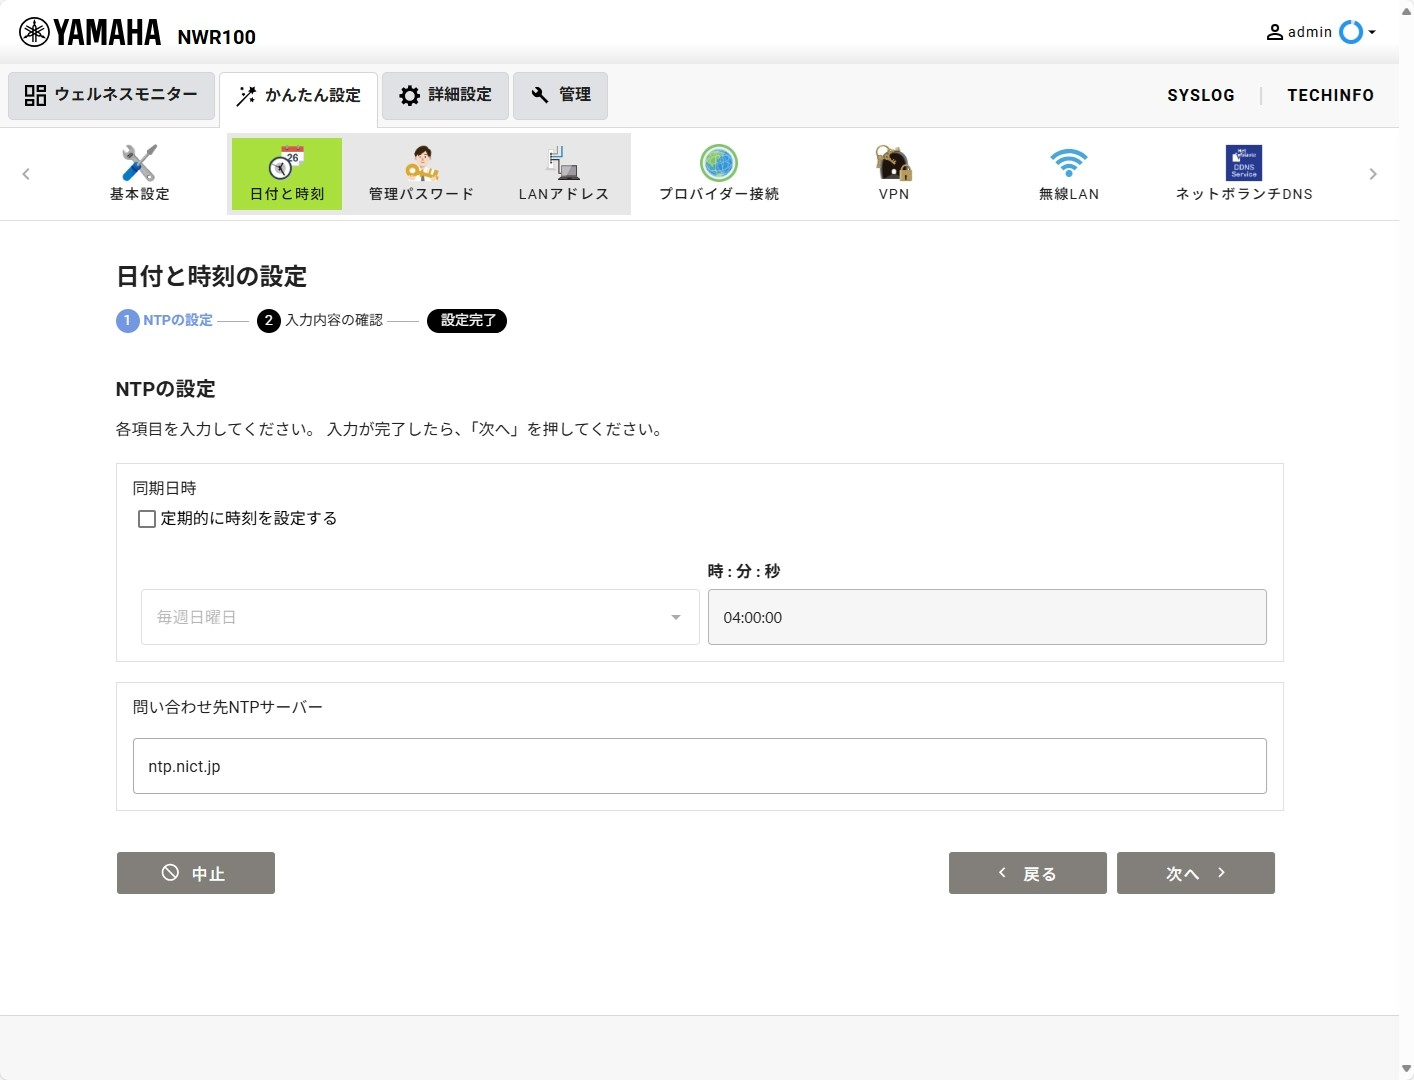Image resolution: width=1414 pixels, height=1080 pixels.
Task: Click the NTP server address field
Action: (699, 766)
